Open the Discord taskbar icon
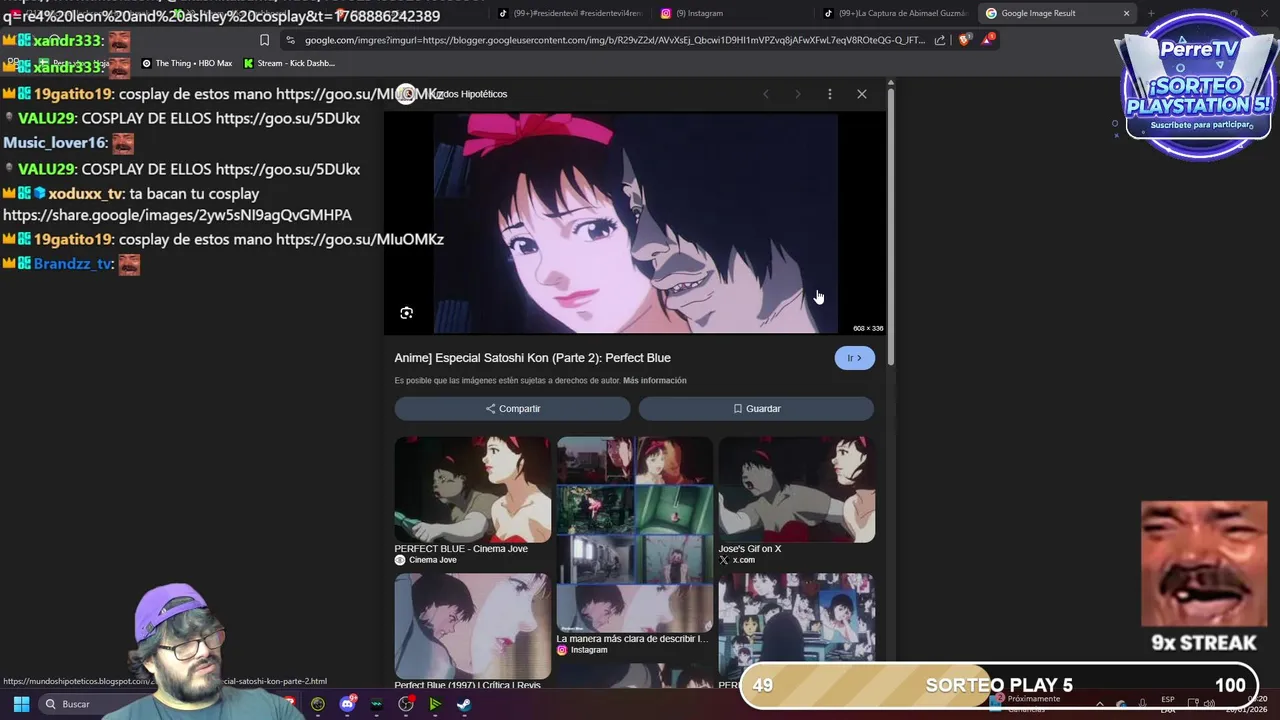 tap(347, 704)
